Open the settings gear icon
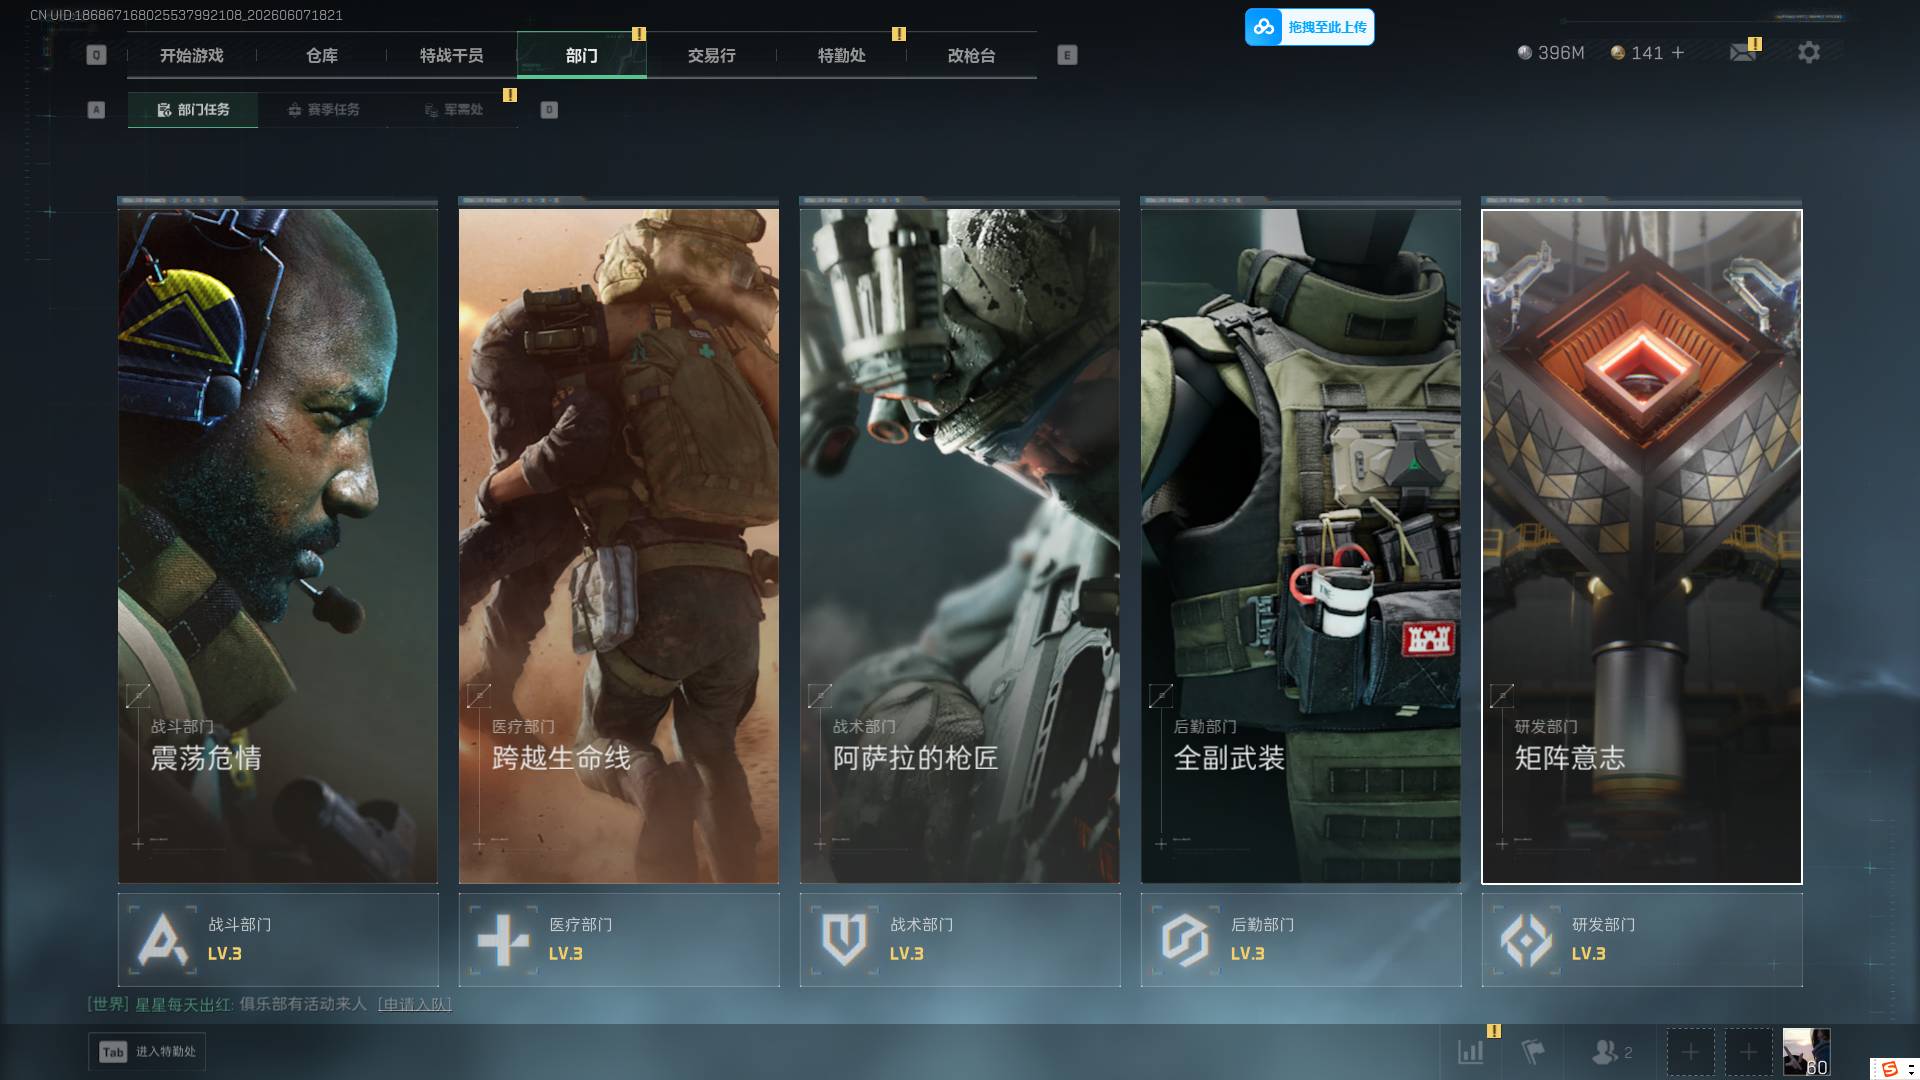Screen dimensions: 1920x1080 pos(1809,52)
